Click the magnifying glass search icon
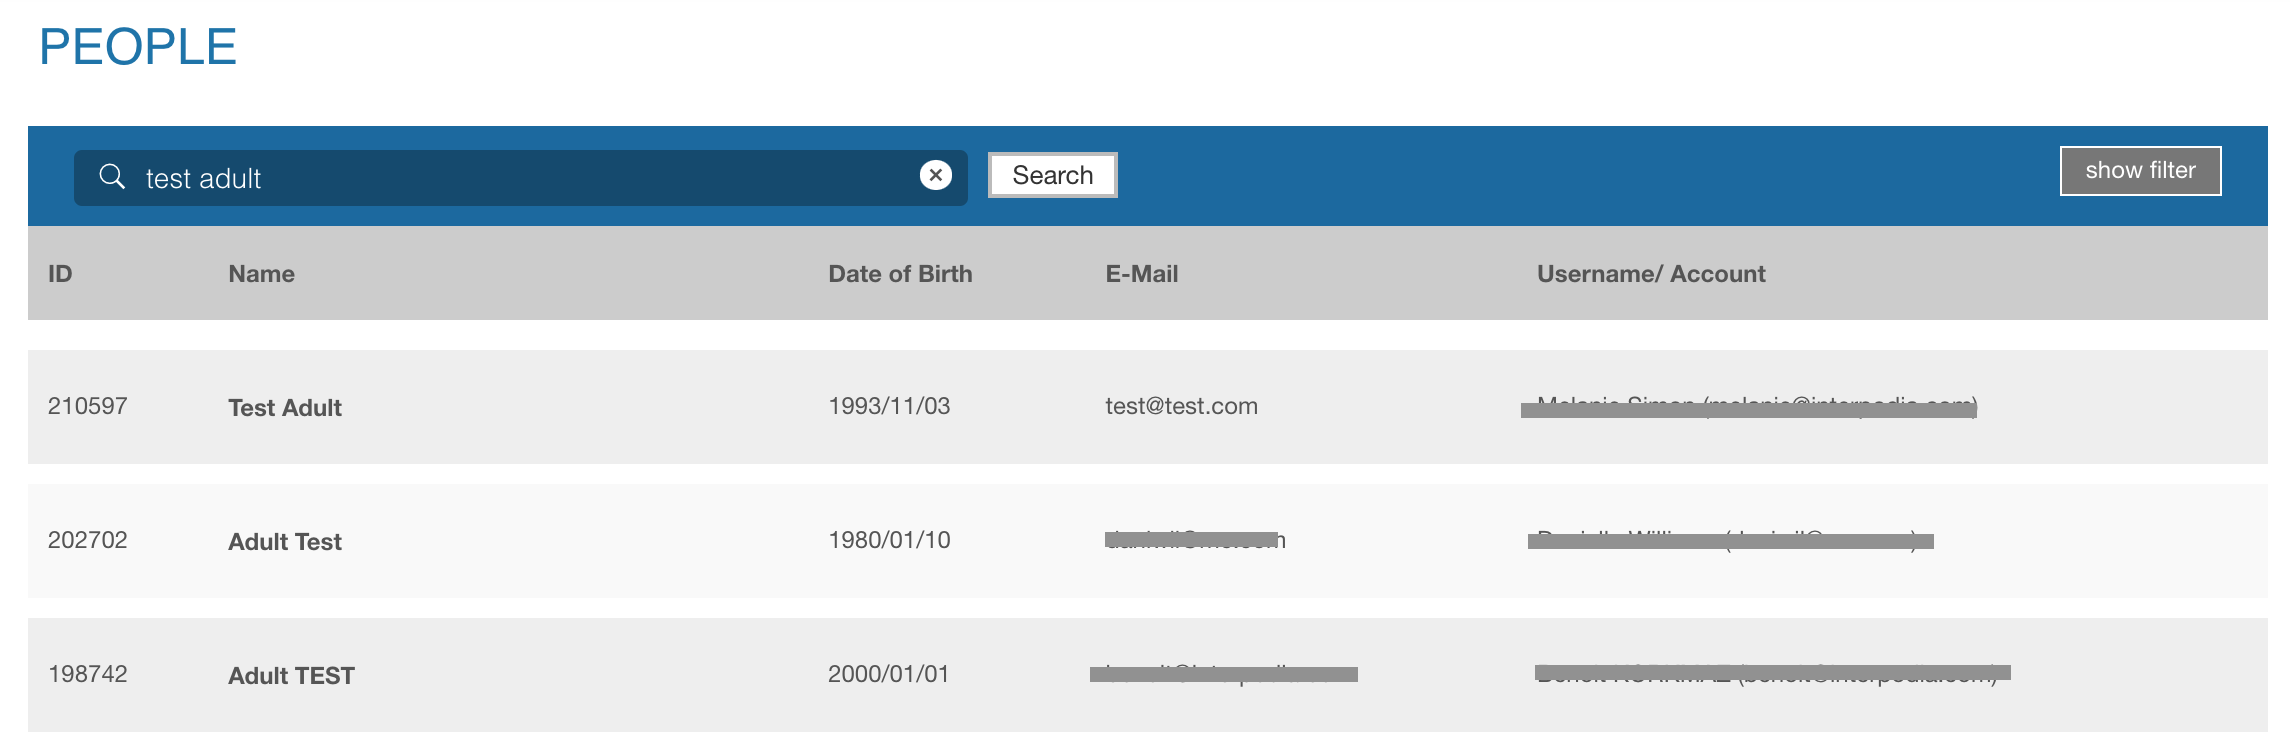This screenshot has height=738, width=2290. coord(112,177)
